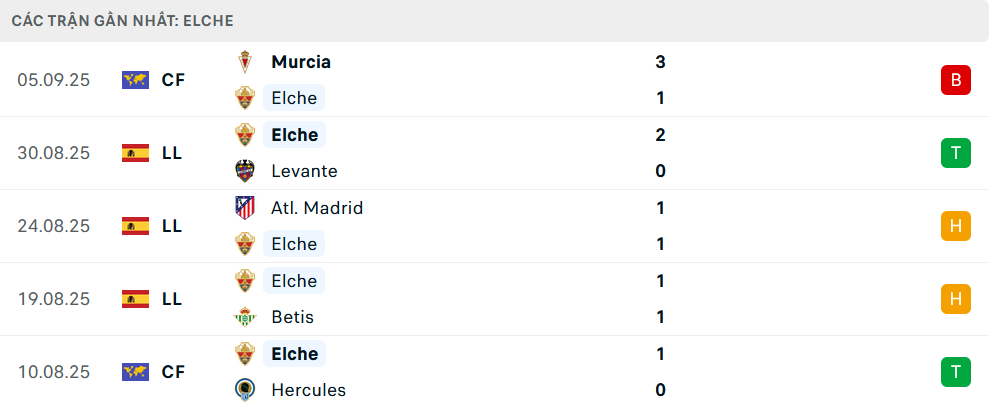The height and width of the screenshot is (403, 990).
Task: Click the LL league label for 19.08.25
Action: click(x=172, y=299)
